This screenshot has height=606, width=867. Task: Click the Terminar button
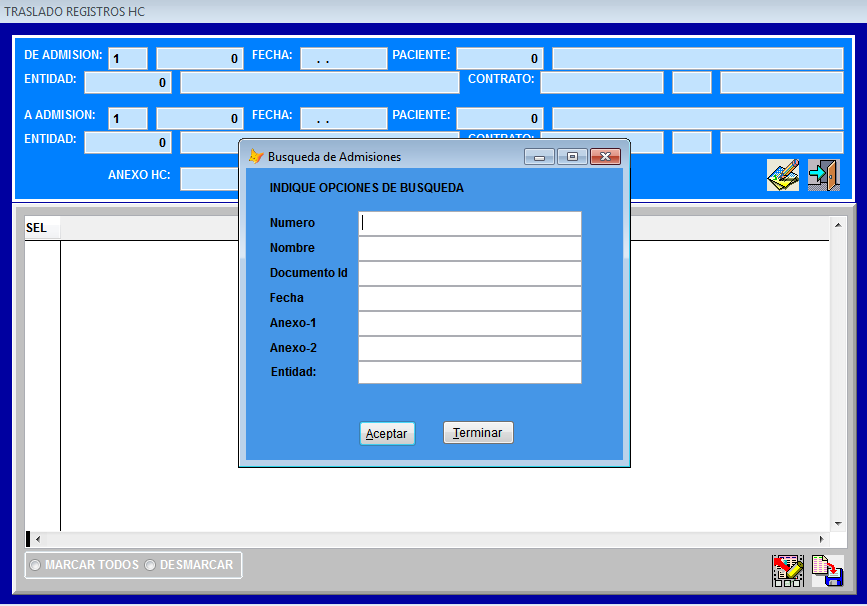(x=478, y=432)
